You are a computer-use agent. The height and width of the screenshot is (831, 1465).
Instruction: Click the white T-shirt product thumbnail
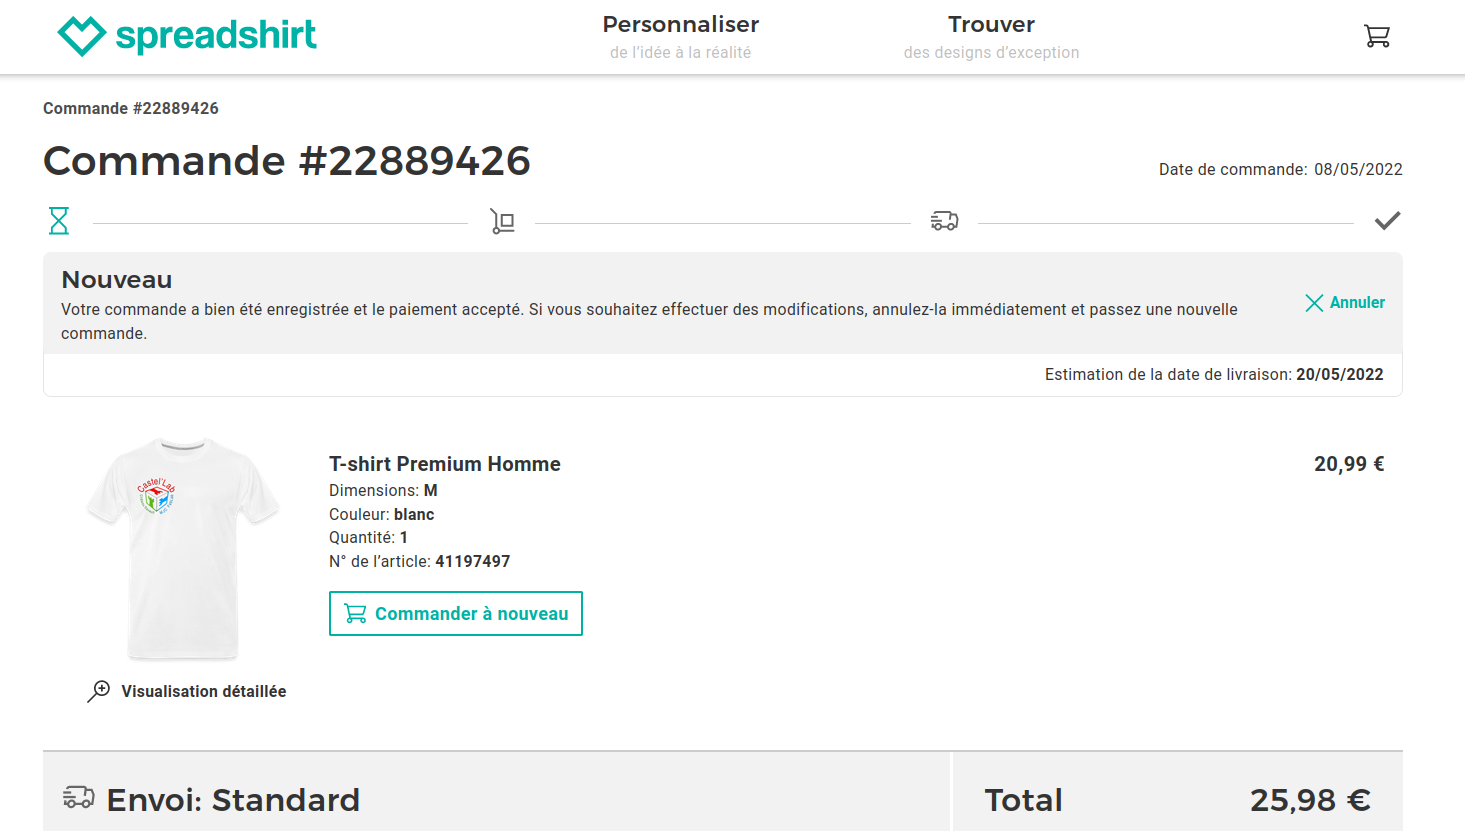pos(182,548)
